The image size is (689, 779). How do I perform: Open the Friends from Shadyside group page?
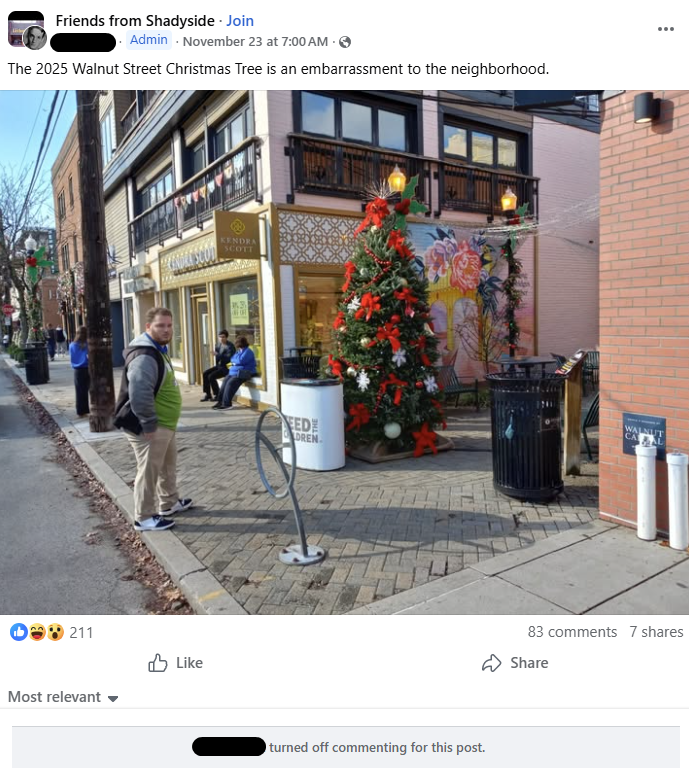pos(135,20)
